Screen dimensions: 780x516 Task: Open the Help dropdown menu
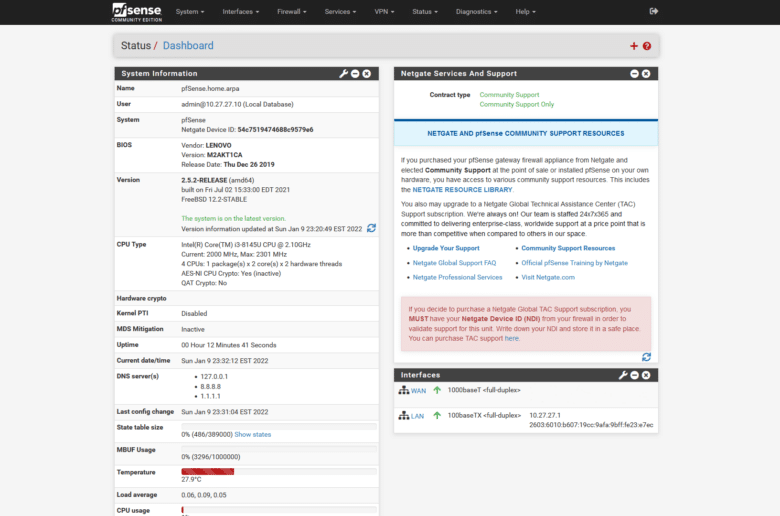[x=525, y=11]
